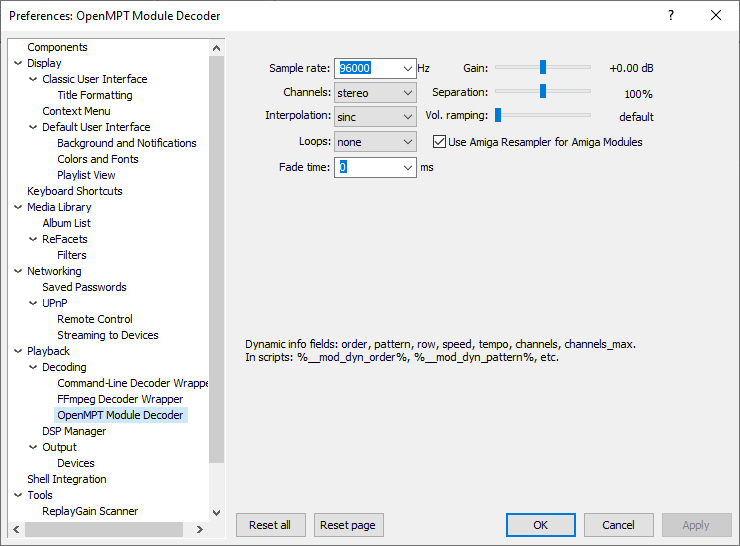Select FFmpeg Decoder Wrapper entry

click(120, 399)
